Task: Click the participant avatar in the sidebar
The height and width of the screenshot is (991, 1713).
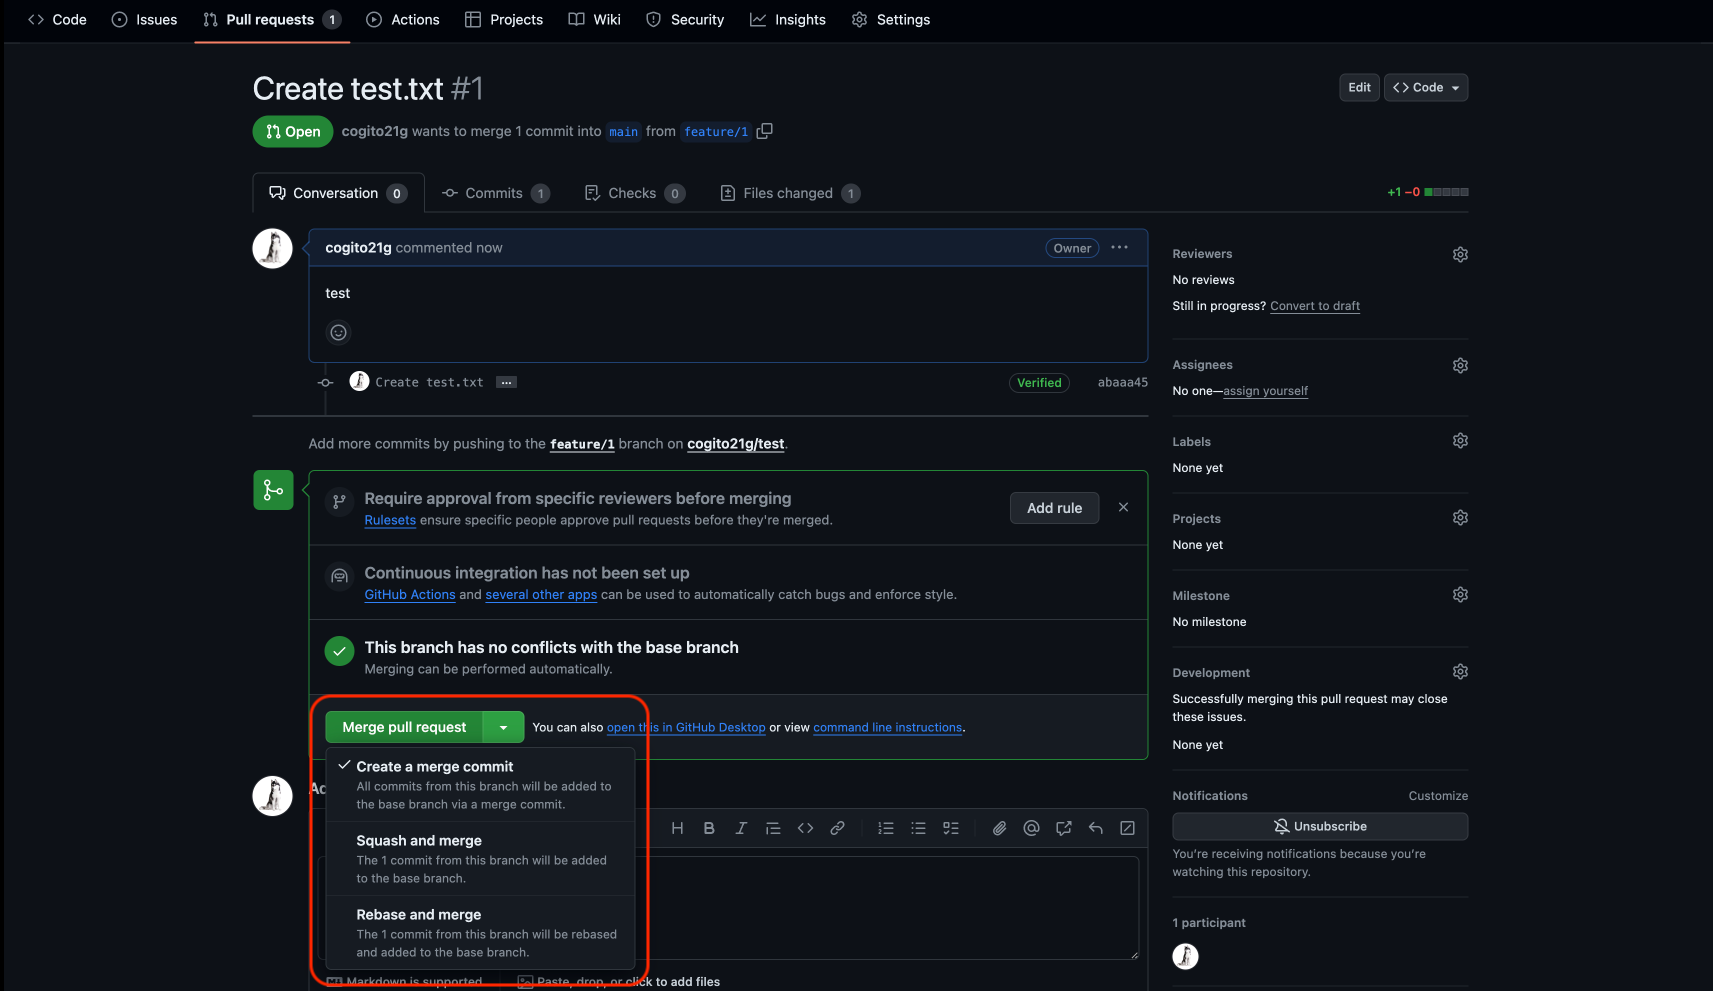Action: click(x=1185, y=956)
